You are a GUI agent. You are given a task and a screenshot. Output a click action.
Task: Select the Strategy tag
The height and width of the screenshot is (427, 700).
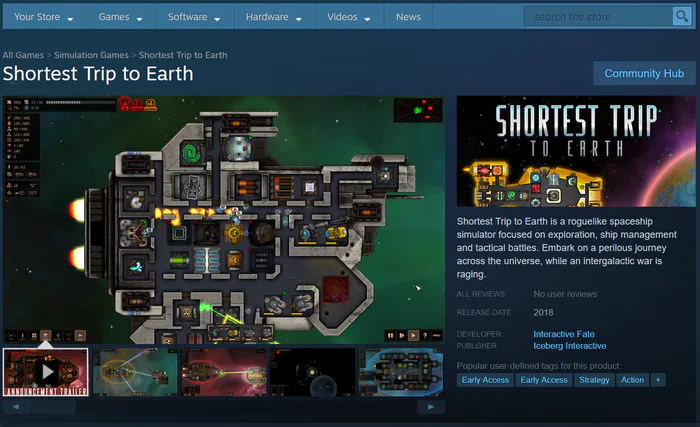pyautogui.click(x=594, y=380)
